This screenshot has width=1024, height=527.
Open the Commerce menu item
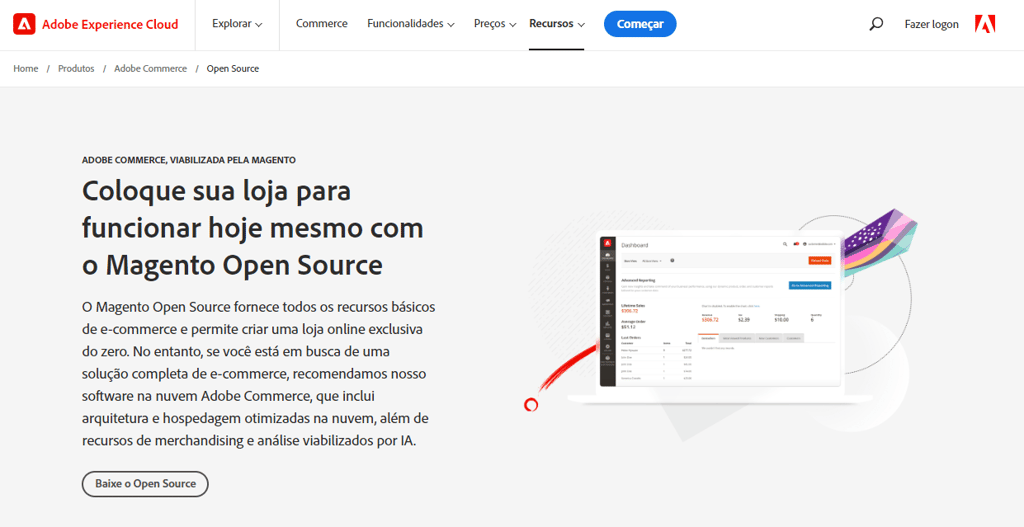coord(321,24)
